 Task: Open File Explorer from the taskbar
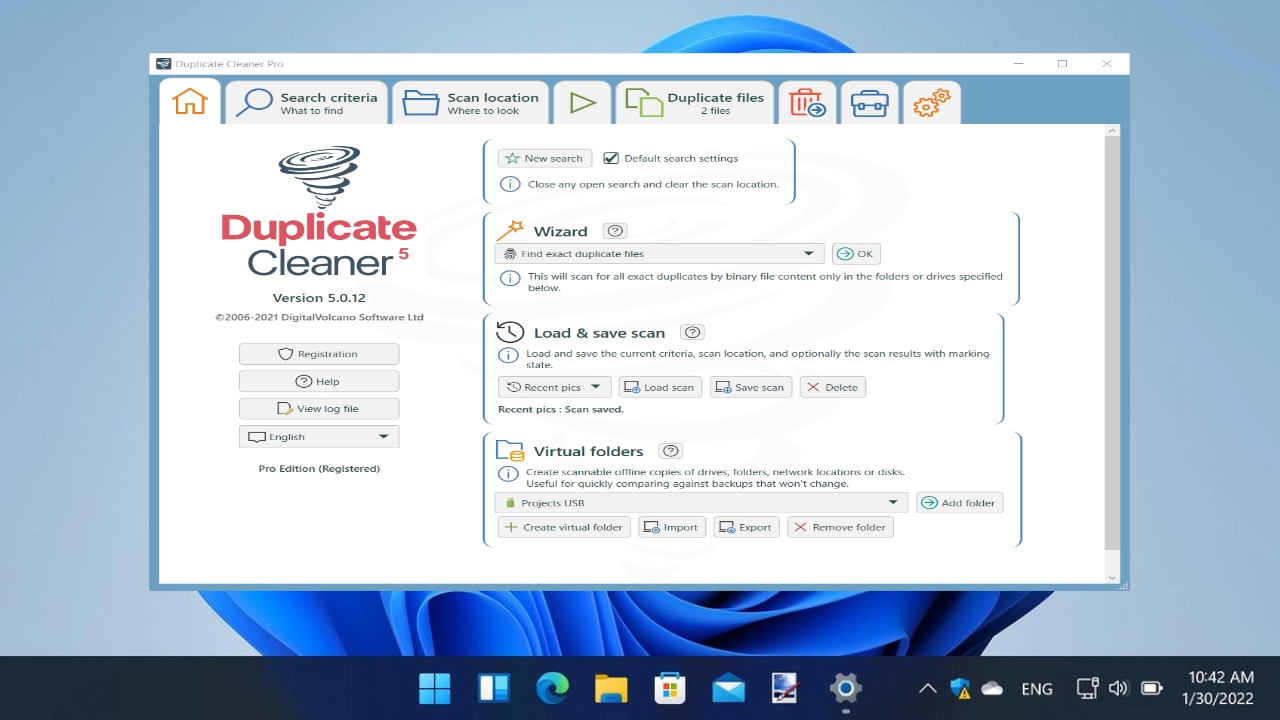[x=611, y=688]
